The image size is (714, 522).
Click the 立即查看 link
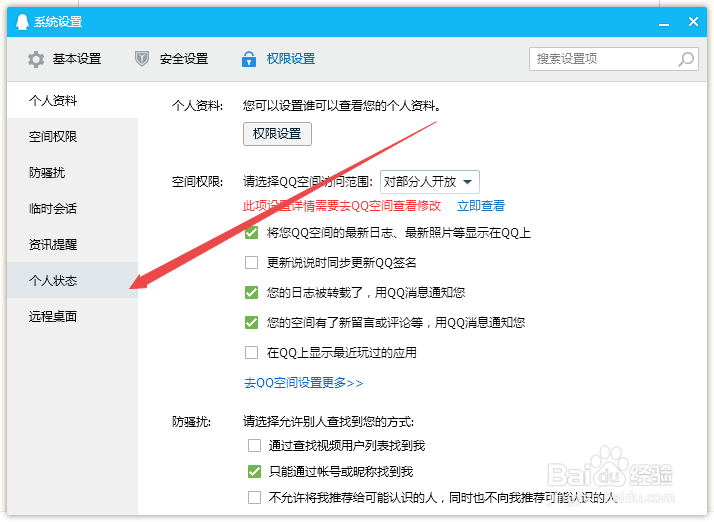(481, 205)
